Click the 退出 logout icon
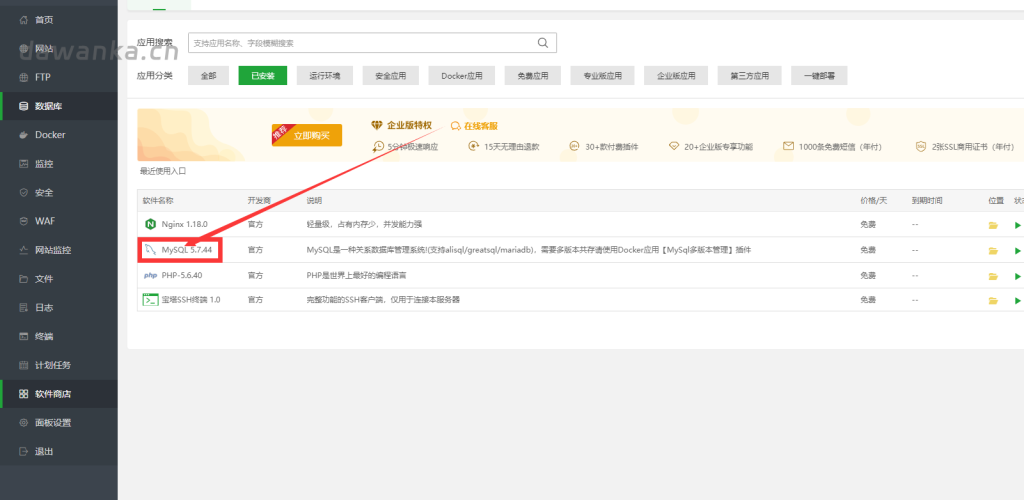 point(24,451)
